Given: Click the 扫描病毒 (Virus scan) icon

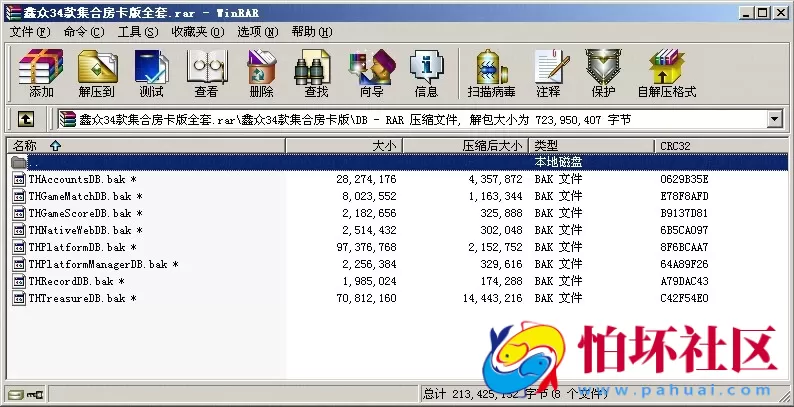Looking at the screenshot, I should click(492, 67).
